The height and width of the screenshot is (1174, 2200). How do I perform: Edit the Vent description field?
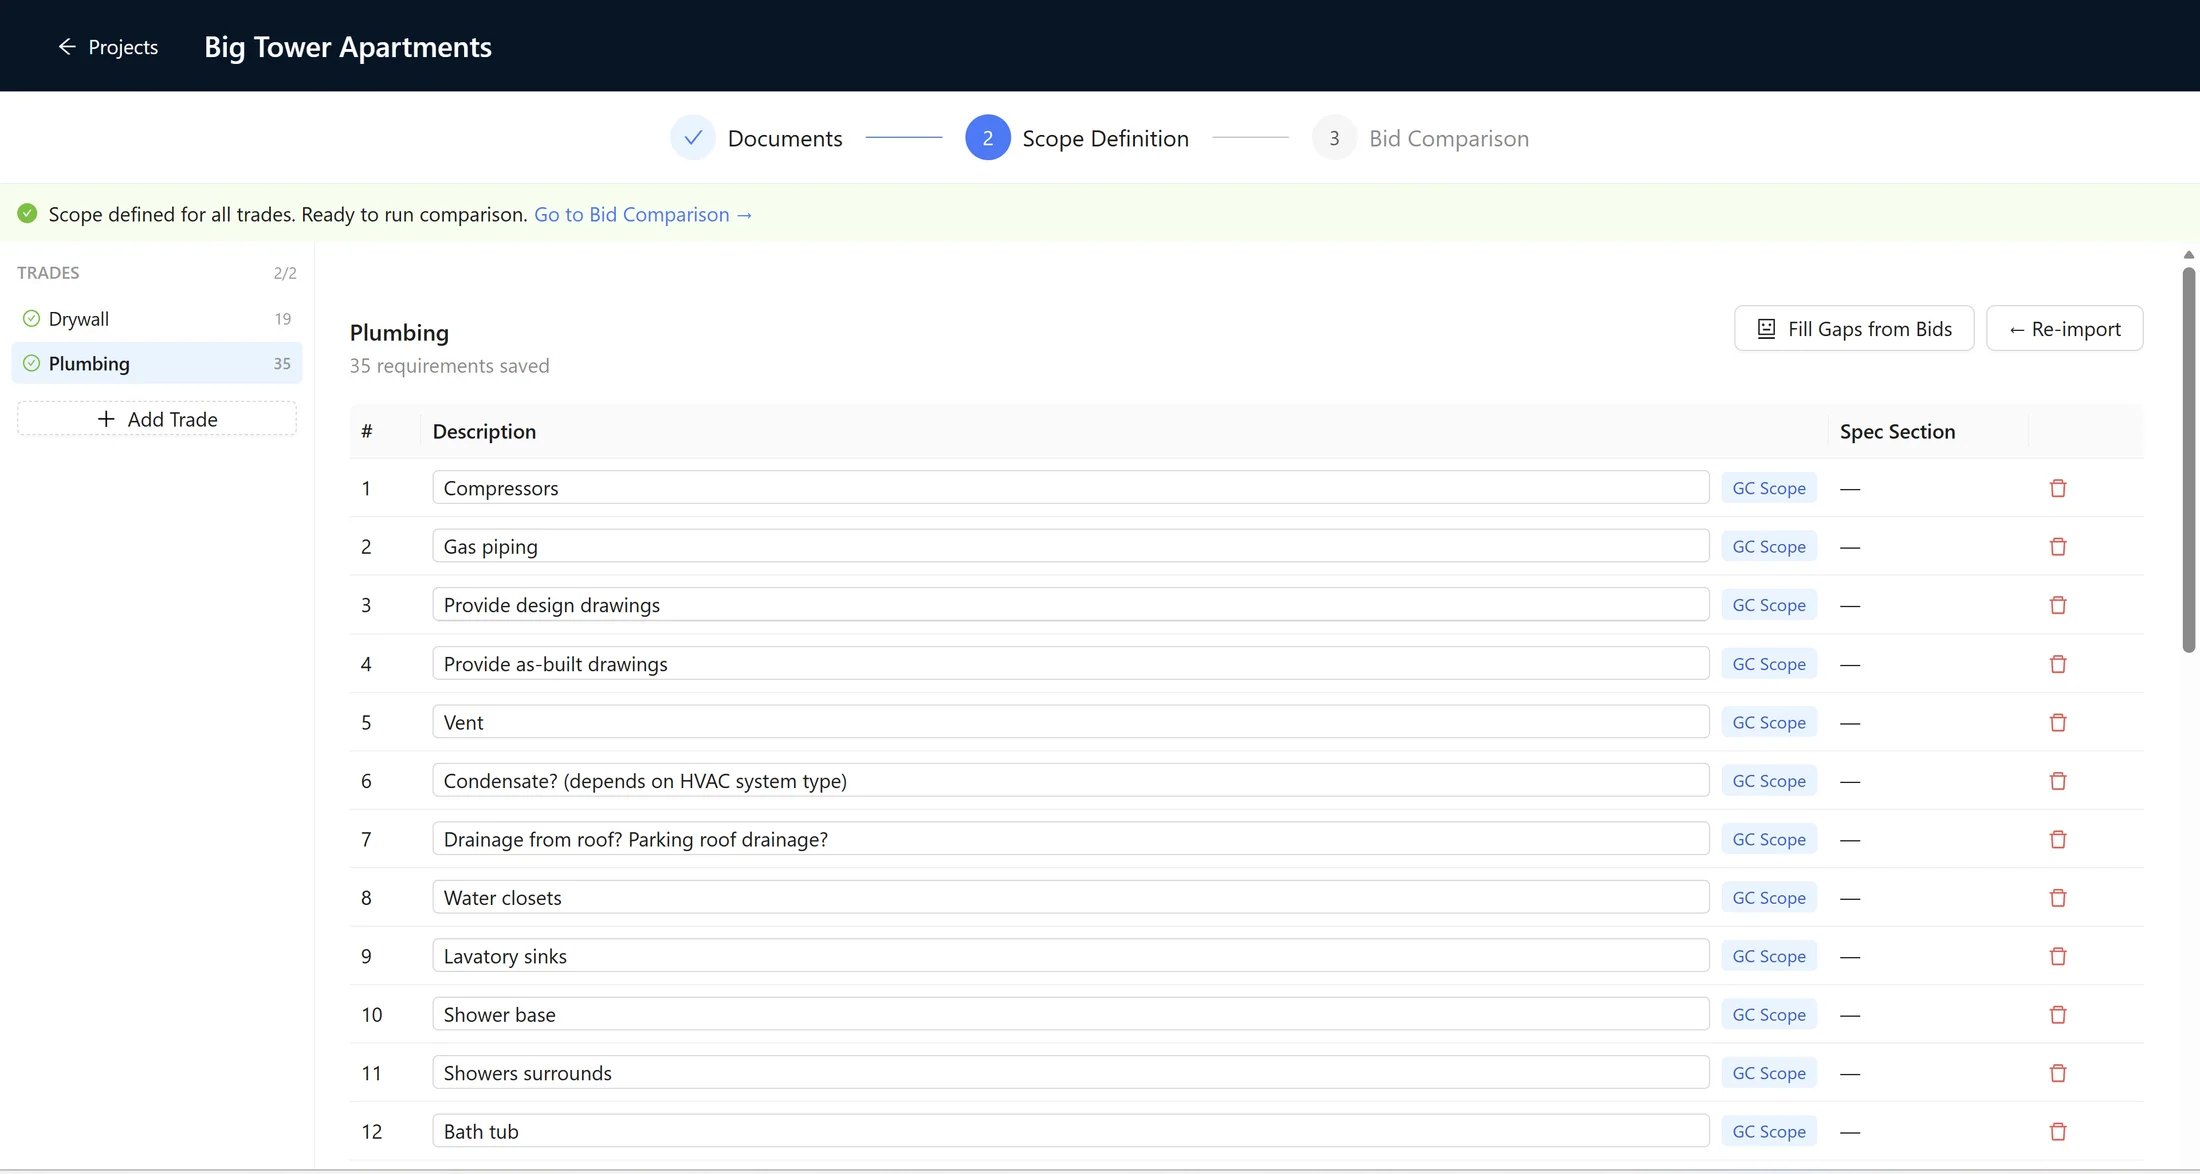click(1071, 722)
